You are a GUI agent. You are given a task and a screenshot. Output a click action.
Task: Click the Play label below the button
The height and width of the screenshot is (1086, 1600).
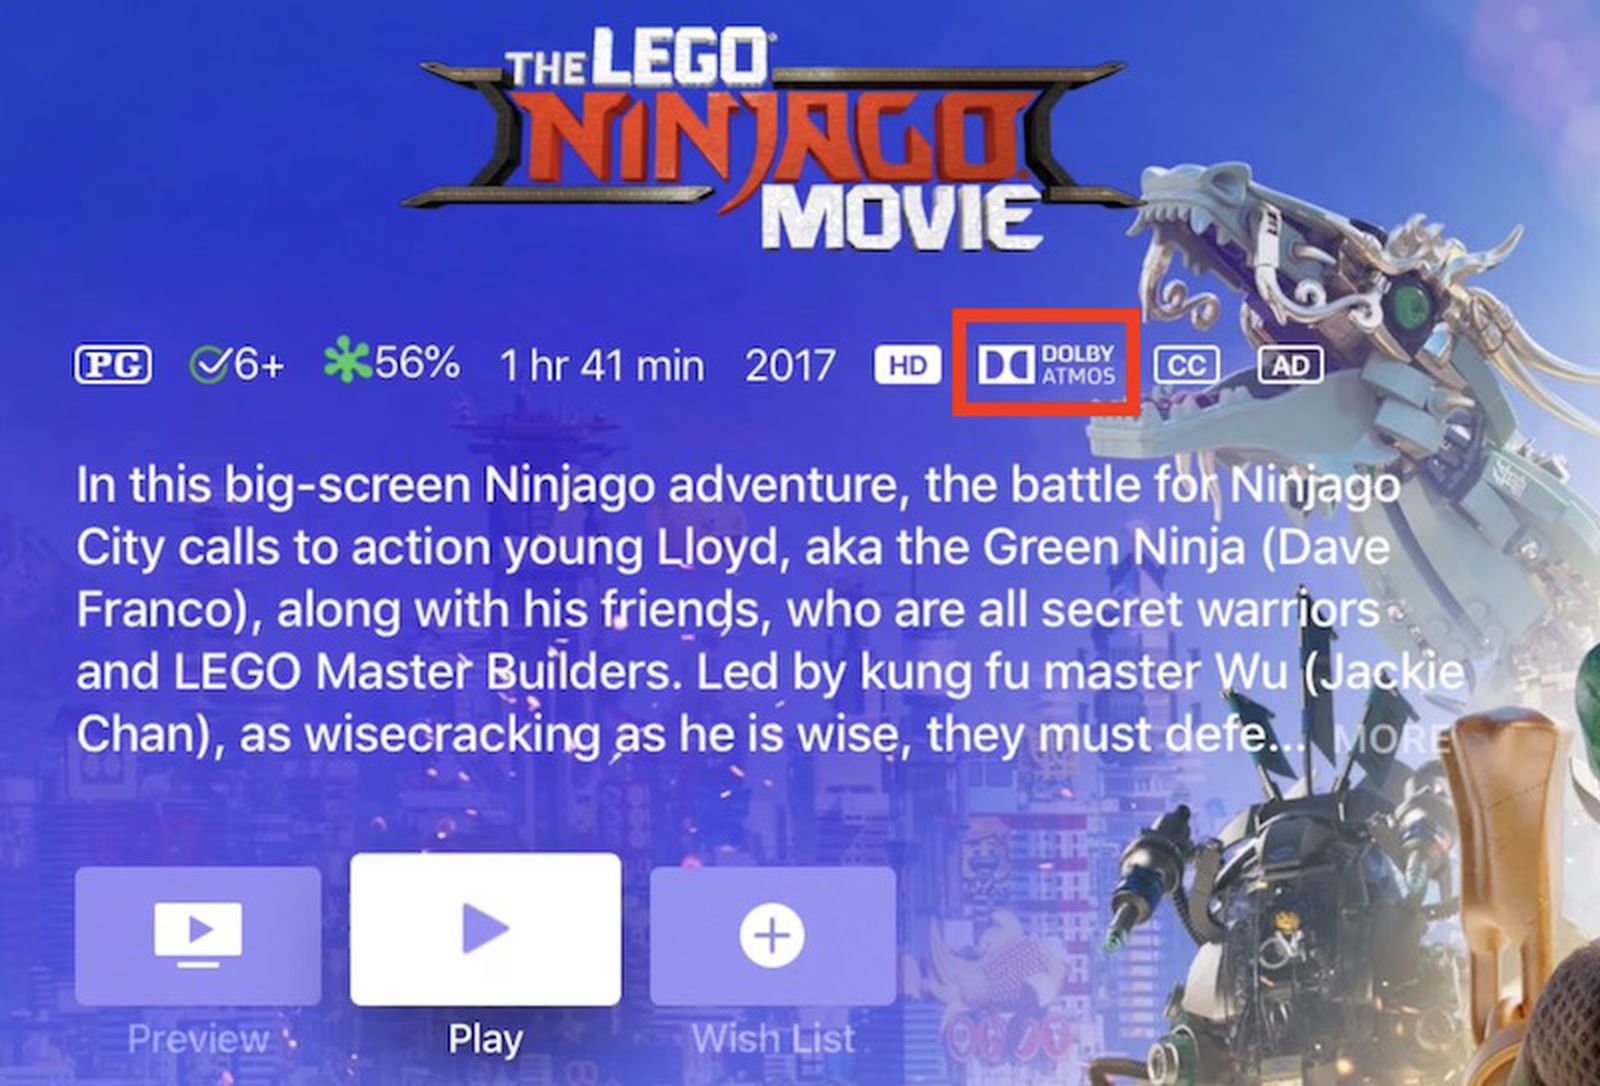pos(485,1040)
